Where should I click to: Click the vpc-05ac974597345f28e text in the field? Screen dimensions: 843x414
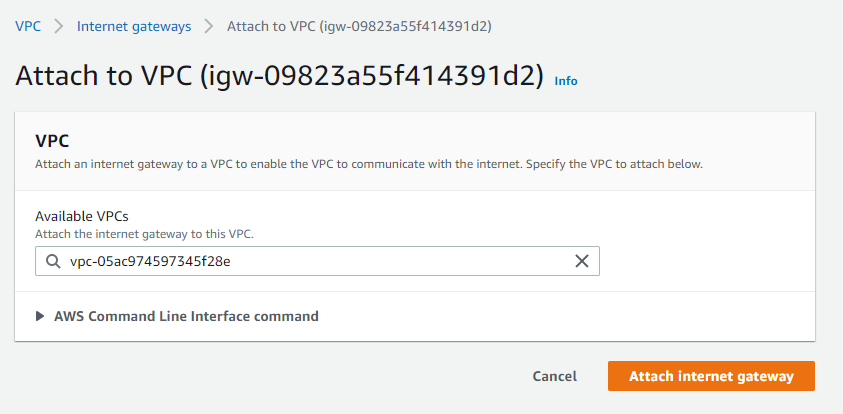(150, 262)
